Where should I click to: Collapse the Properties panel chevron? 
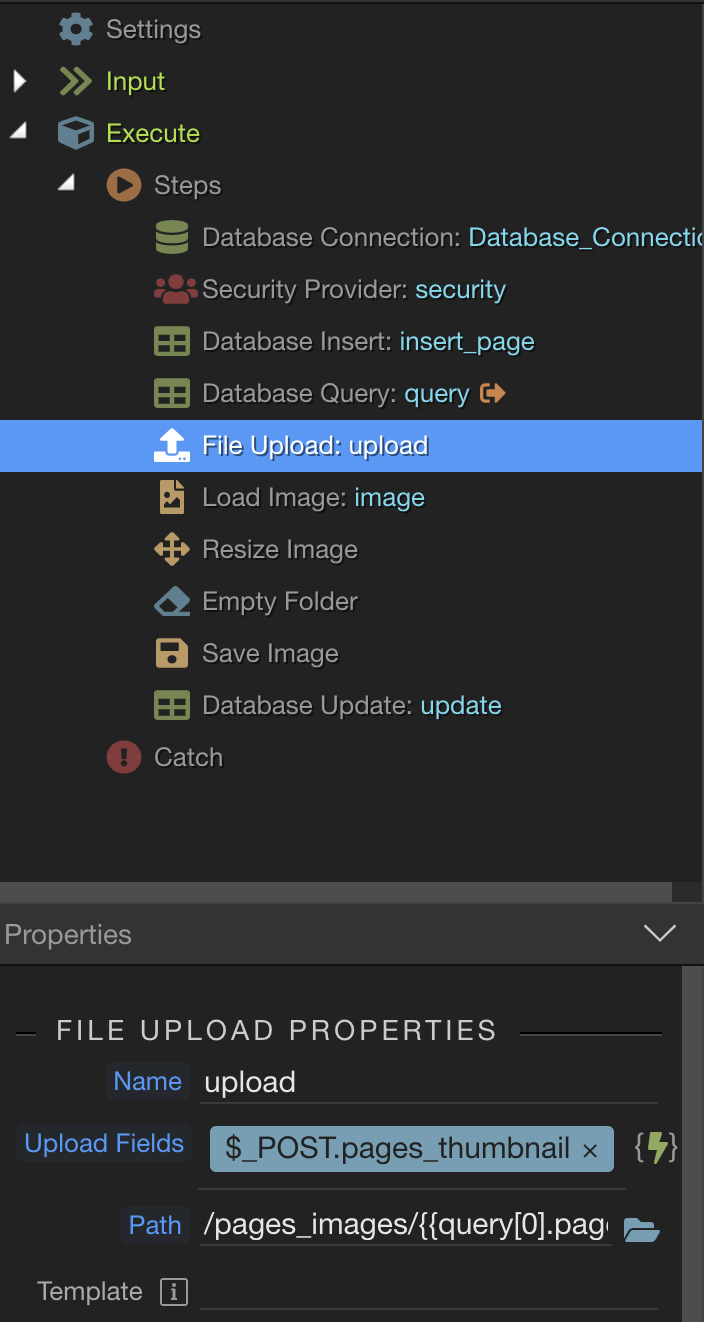(660, 934)
